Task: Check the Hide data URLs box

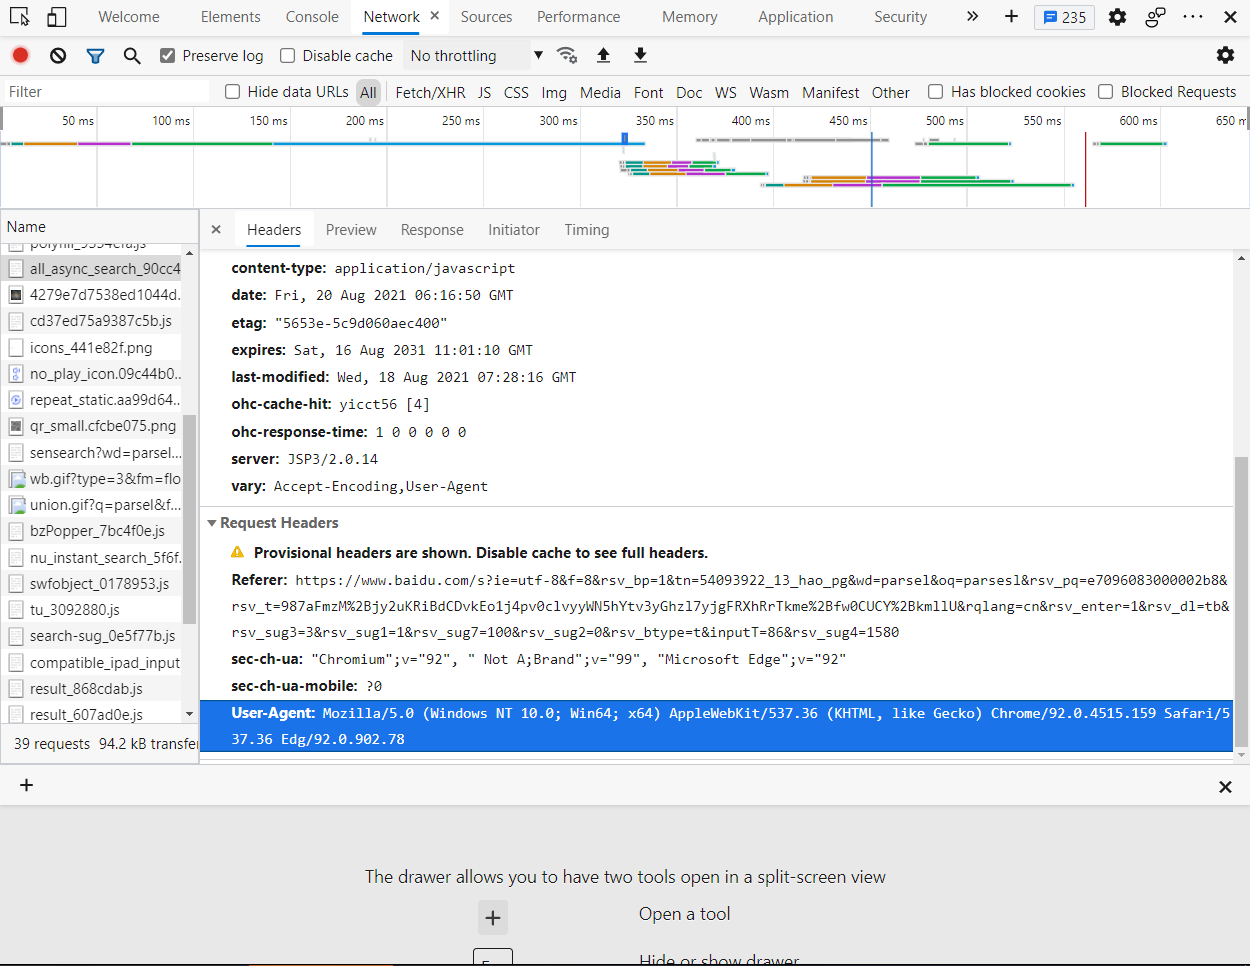Action: (x=233, y=92)
